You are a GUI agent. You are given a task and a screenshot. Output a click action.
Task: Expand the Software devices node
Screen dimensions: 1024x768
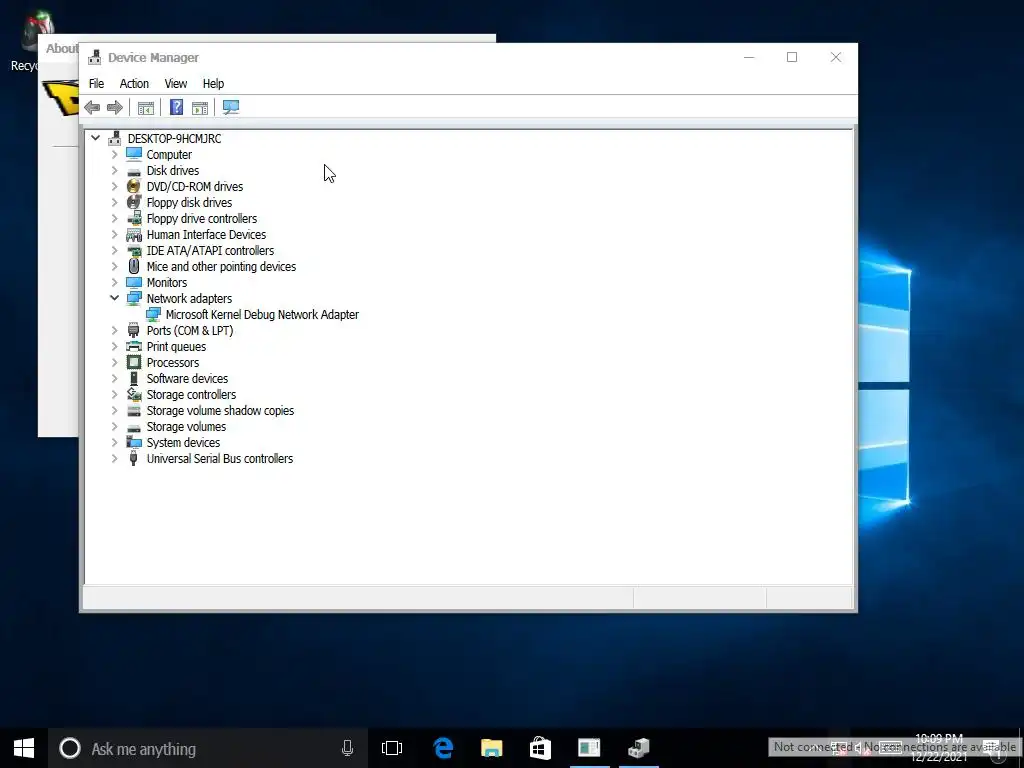114,378
